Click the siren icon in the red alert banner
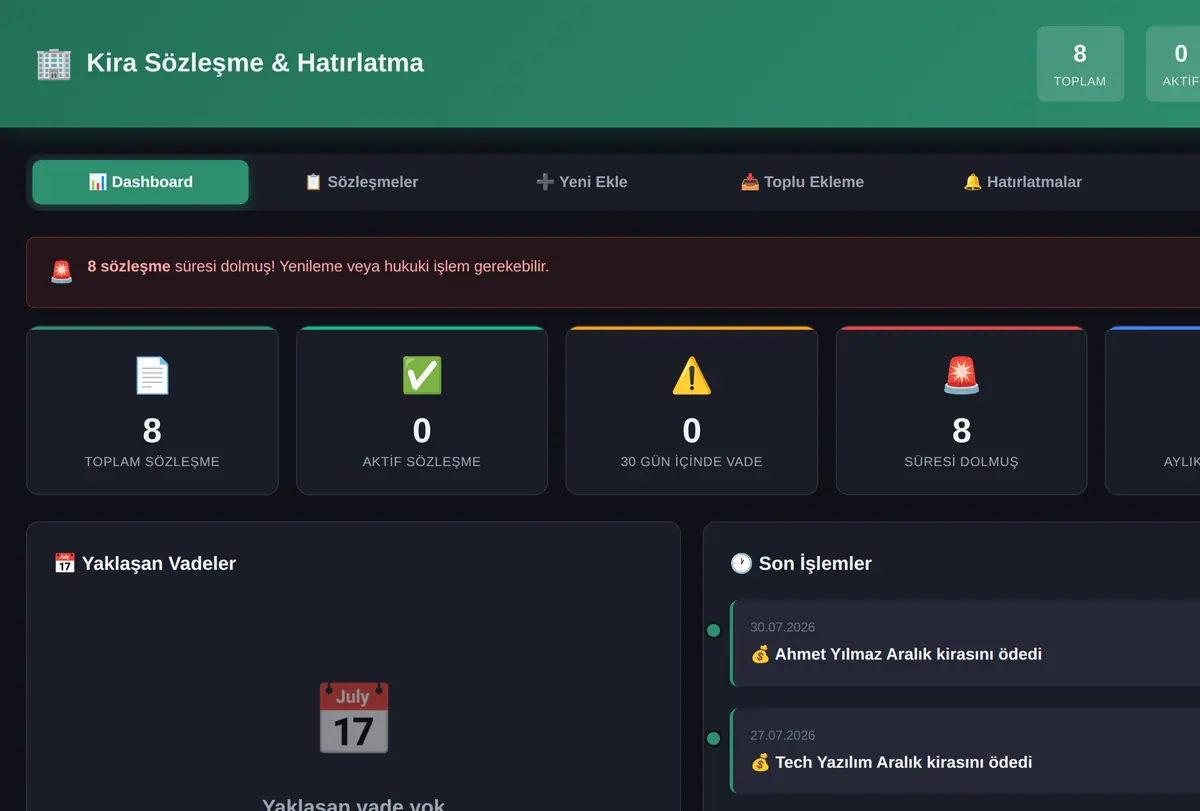The image size is (1200, 811). [61, 272]
